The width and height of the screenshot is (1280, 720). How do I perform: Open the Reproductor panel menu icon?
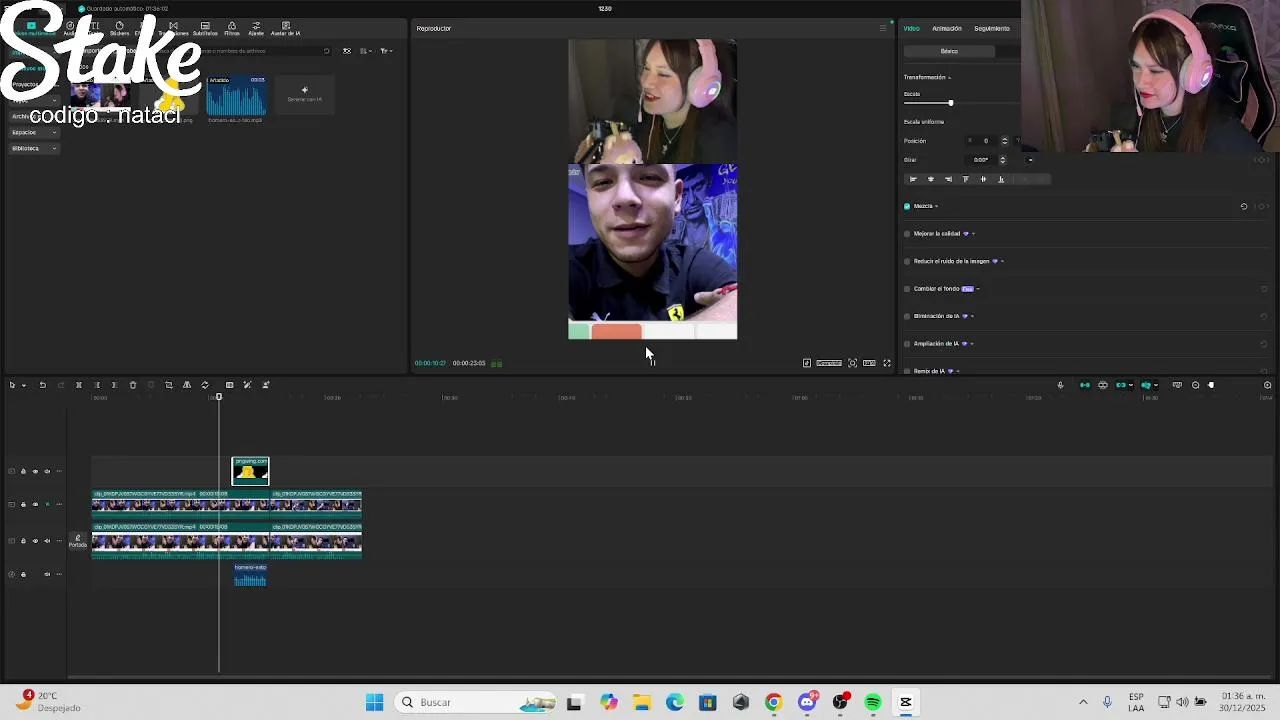pos(882,28)
